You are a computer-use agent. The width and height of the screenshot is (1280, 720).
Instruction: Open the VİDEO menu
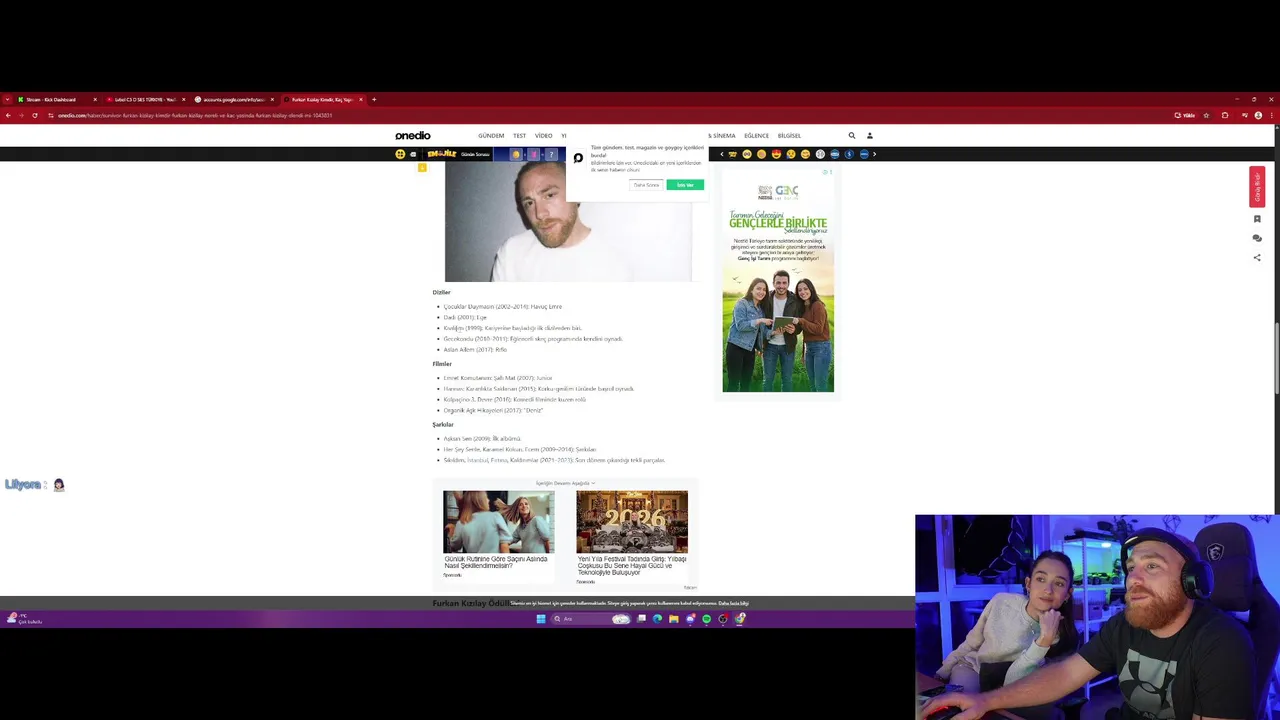coord(543,136)
